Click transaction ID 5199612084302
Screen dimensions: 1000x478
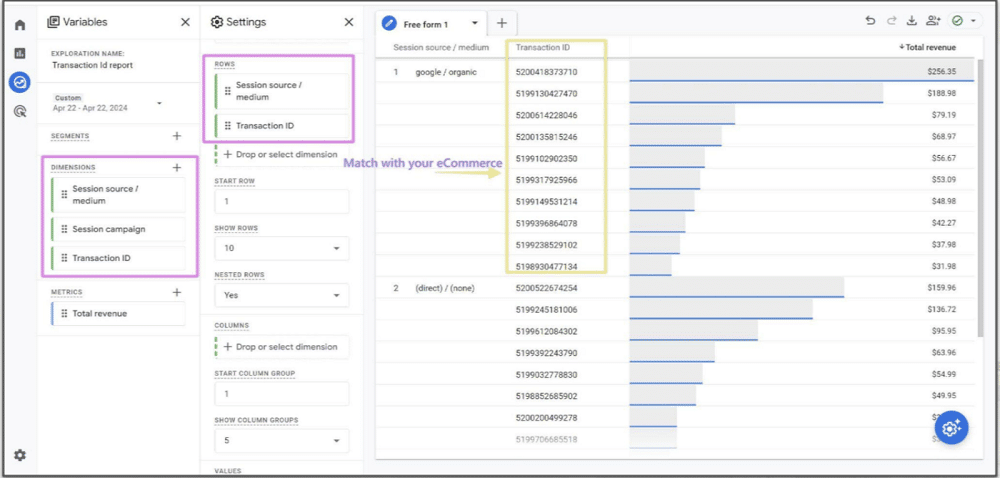coord(547,331)
